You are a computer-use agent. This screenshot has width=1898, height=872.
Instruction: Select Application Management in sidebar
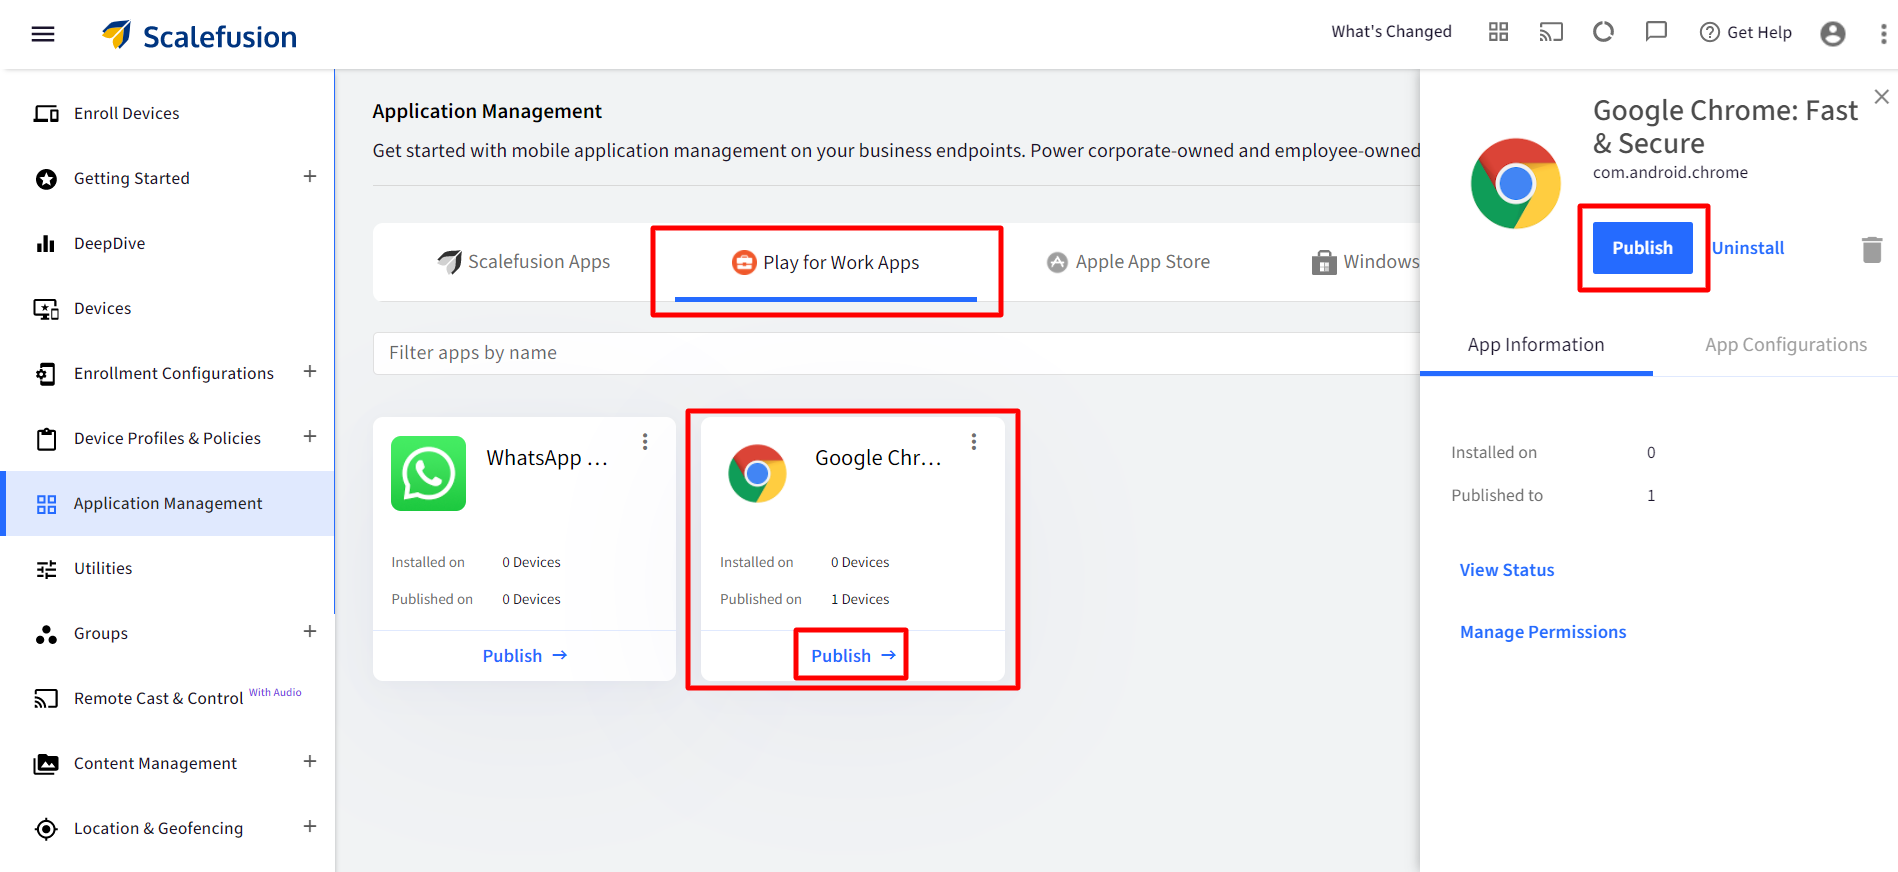coord(168,503)
